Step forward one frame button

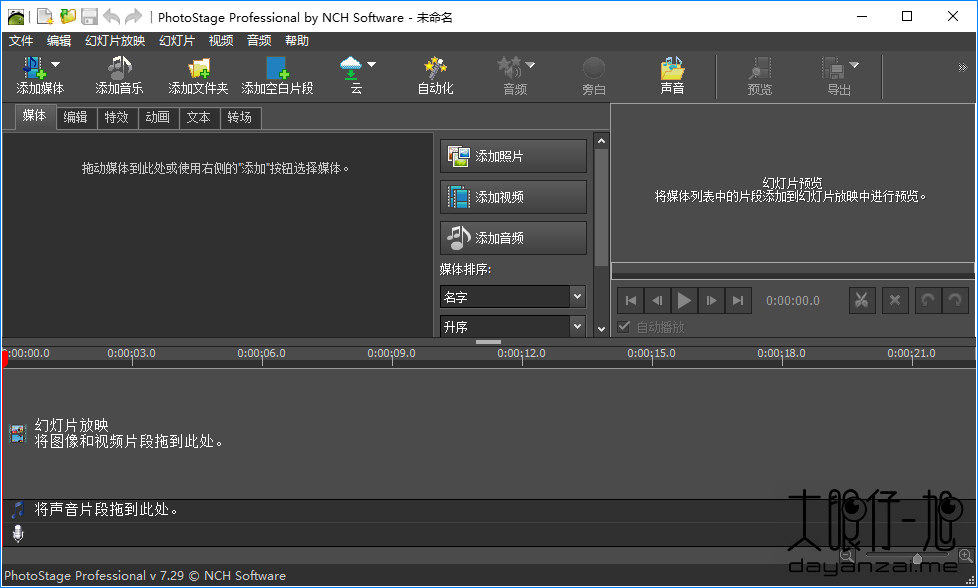click(x=711, y=301)
